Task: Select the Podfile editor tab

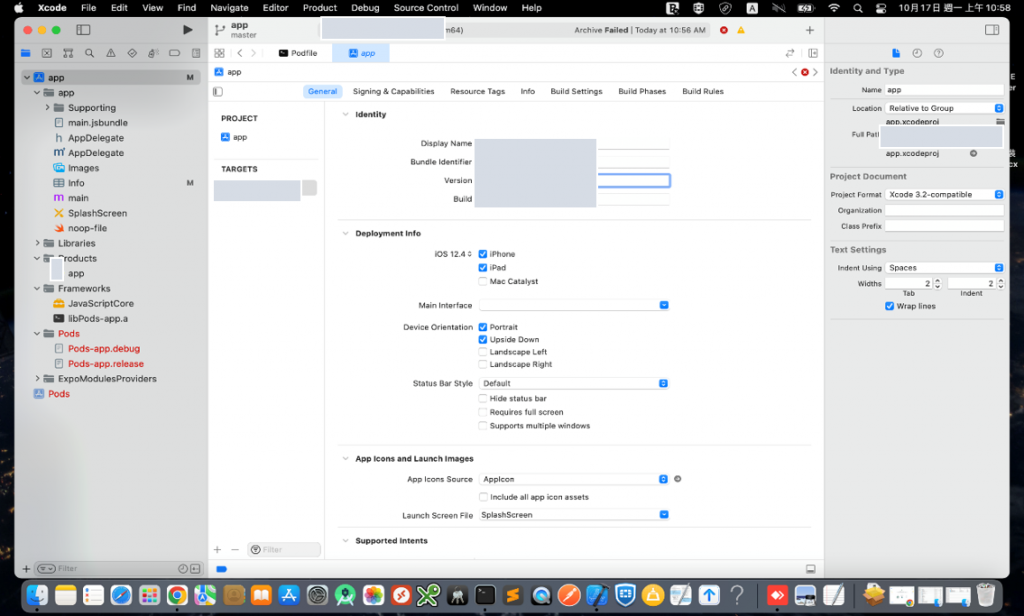Action: (298, 53)
